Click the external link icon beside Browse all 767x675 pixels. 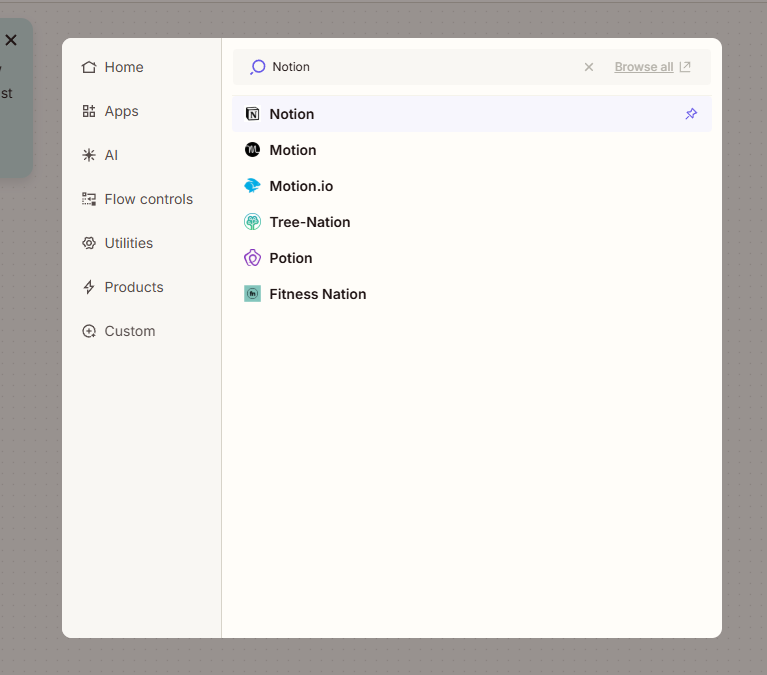pos(685,67)
